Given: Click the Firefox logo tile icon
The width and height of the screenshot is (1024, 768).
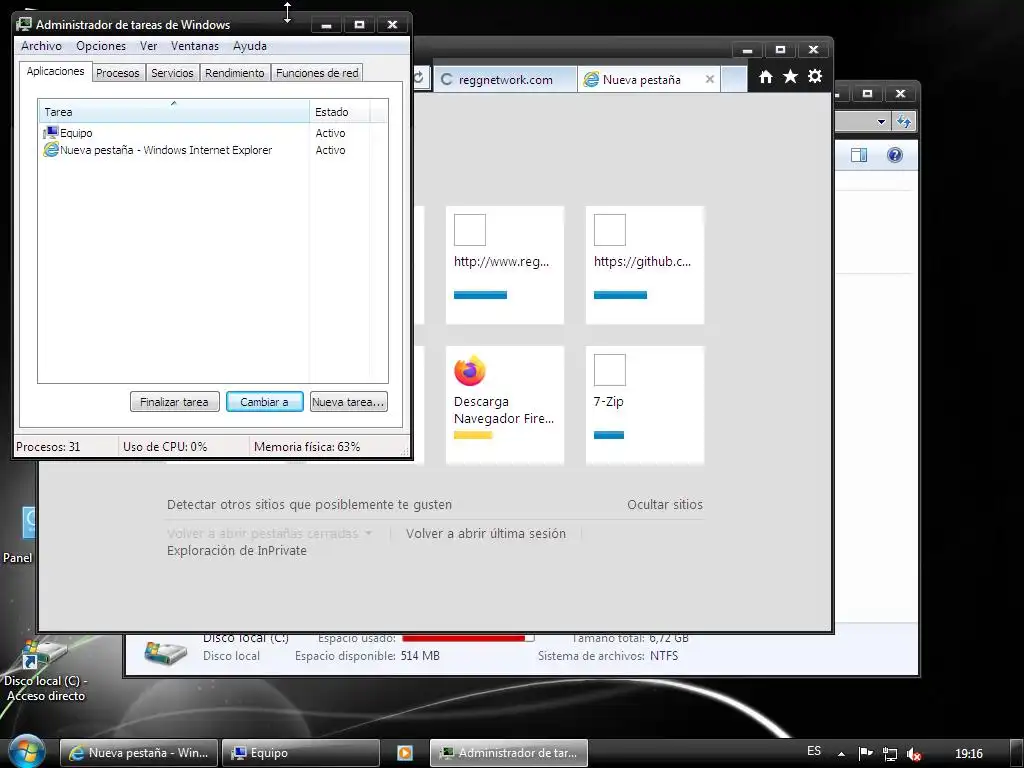Looking at the screenshot, I should (x=470, y=370).
